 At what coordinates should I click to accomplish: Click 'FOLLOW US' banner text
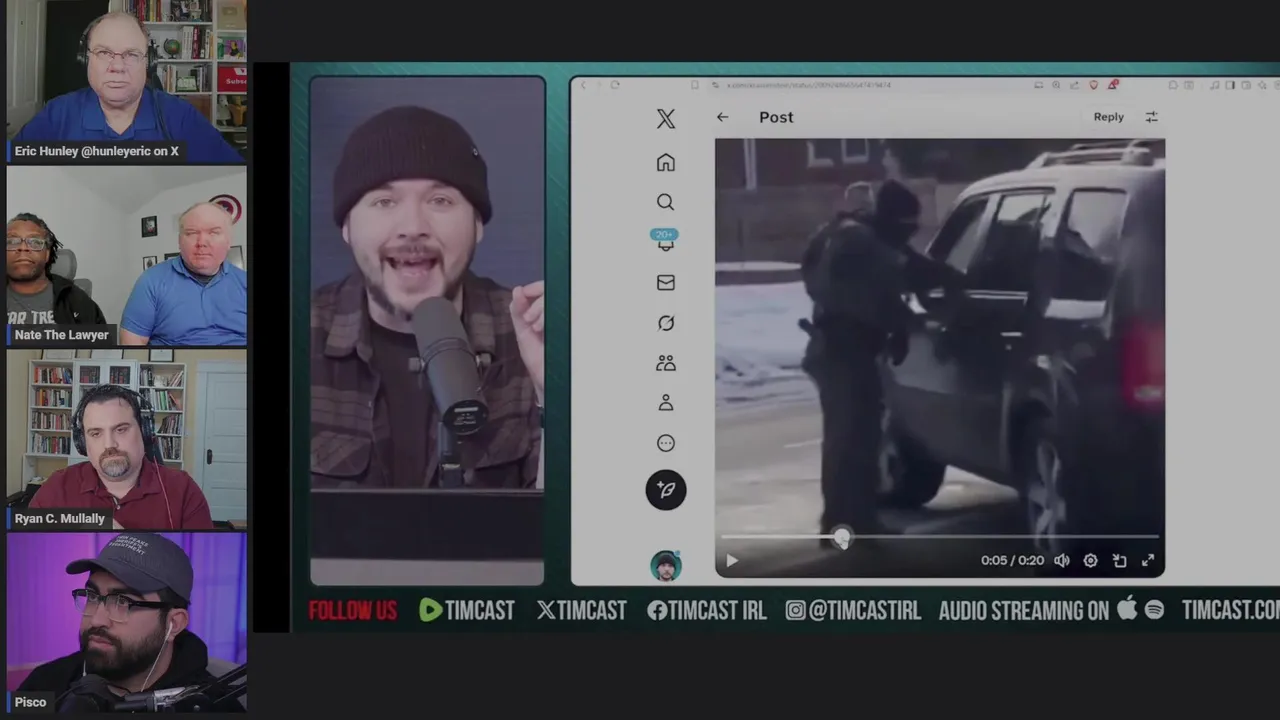pos(352,610)
